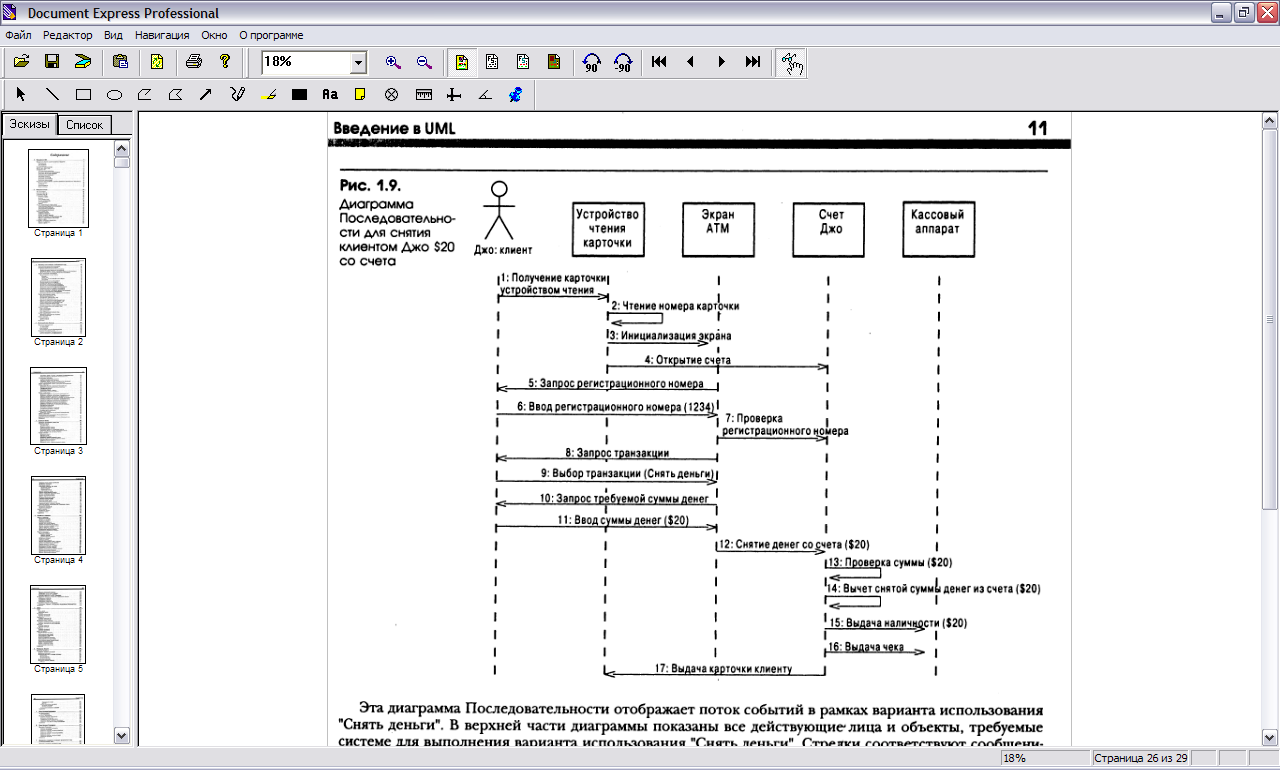Viewport: 1280px width, 770px height.
Task: Select the Страница 5 thumbnail
Action: [x=59, y=624]
